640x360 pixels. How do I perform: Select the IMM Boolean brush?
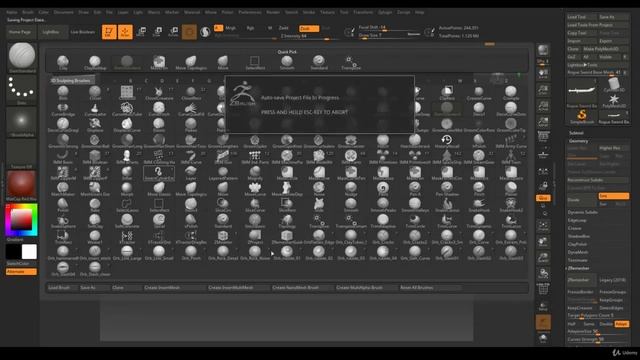[x=95, y=157]
